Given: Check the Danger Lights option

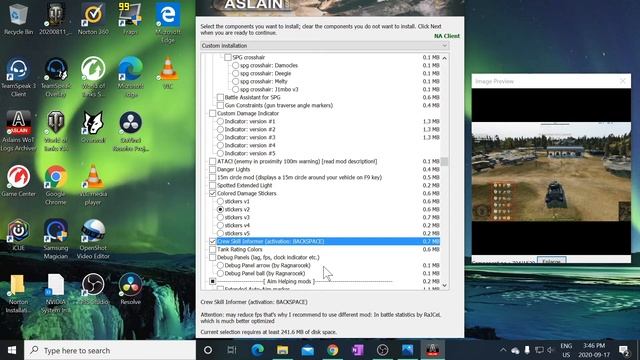Looking at the screenshot, I should click(x=213, y=169).
